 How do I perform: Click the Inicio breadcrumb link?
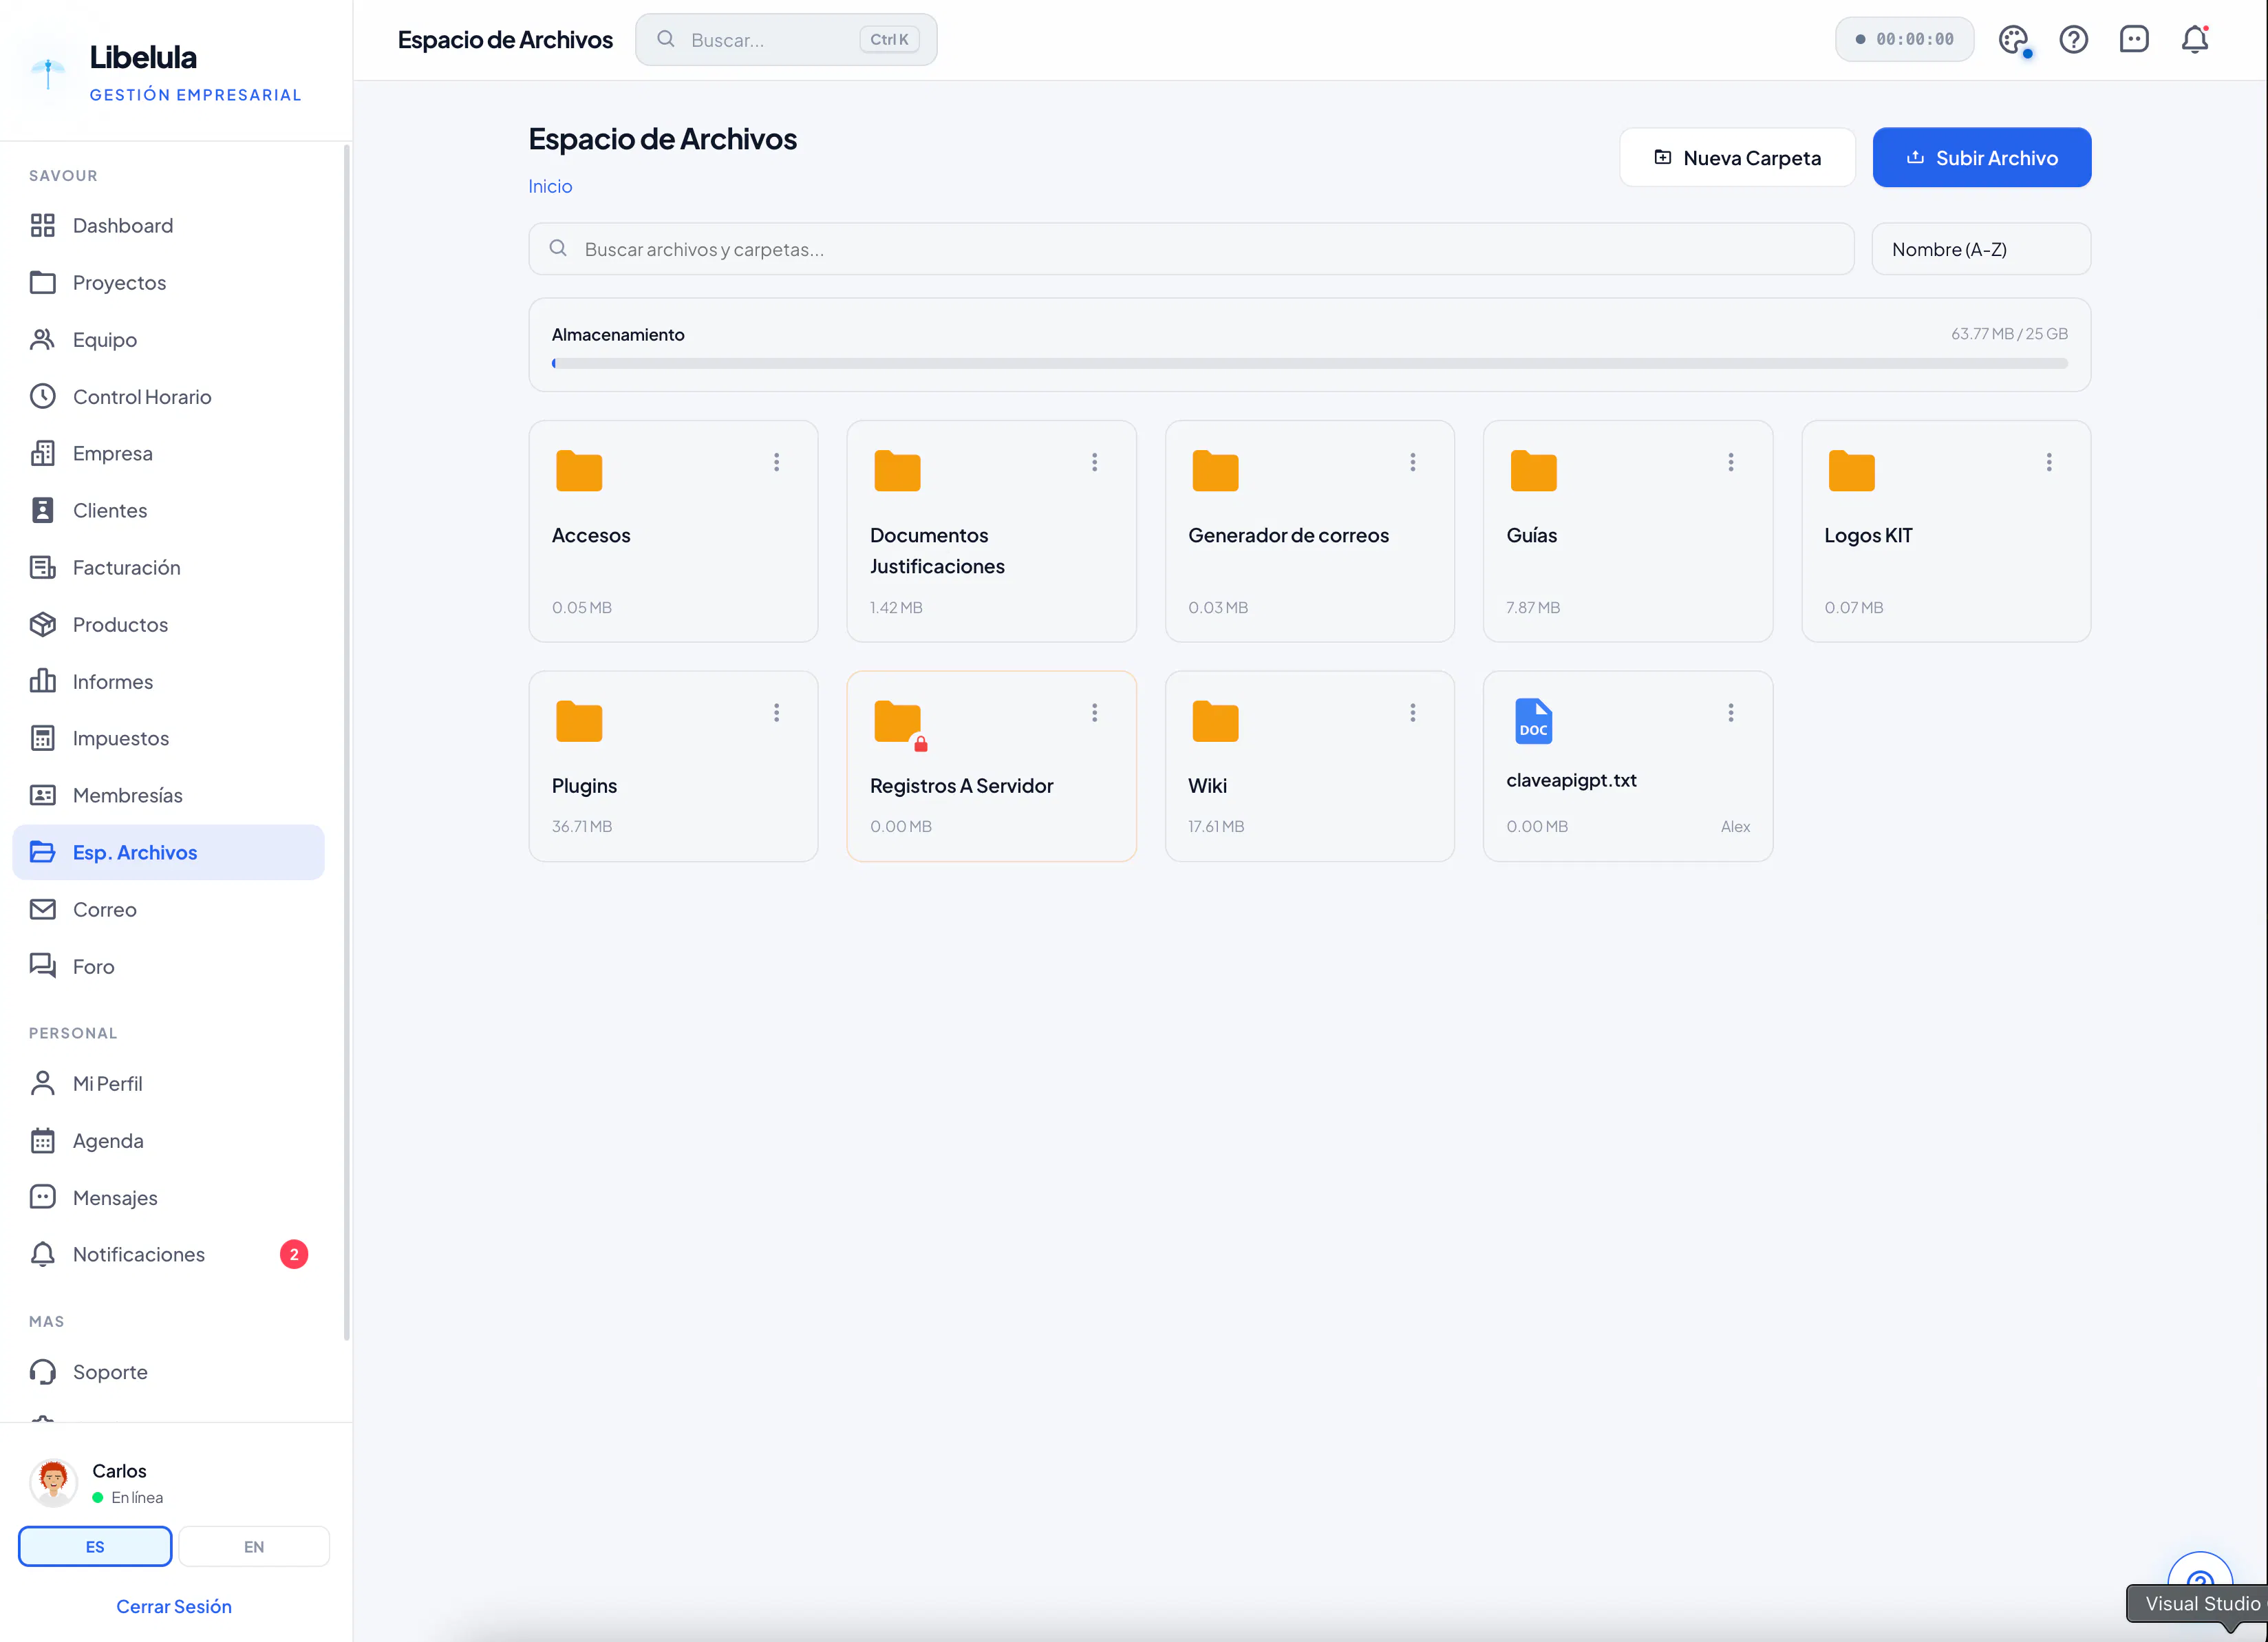pos(550,186)
